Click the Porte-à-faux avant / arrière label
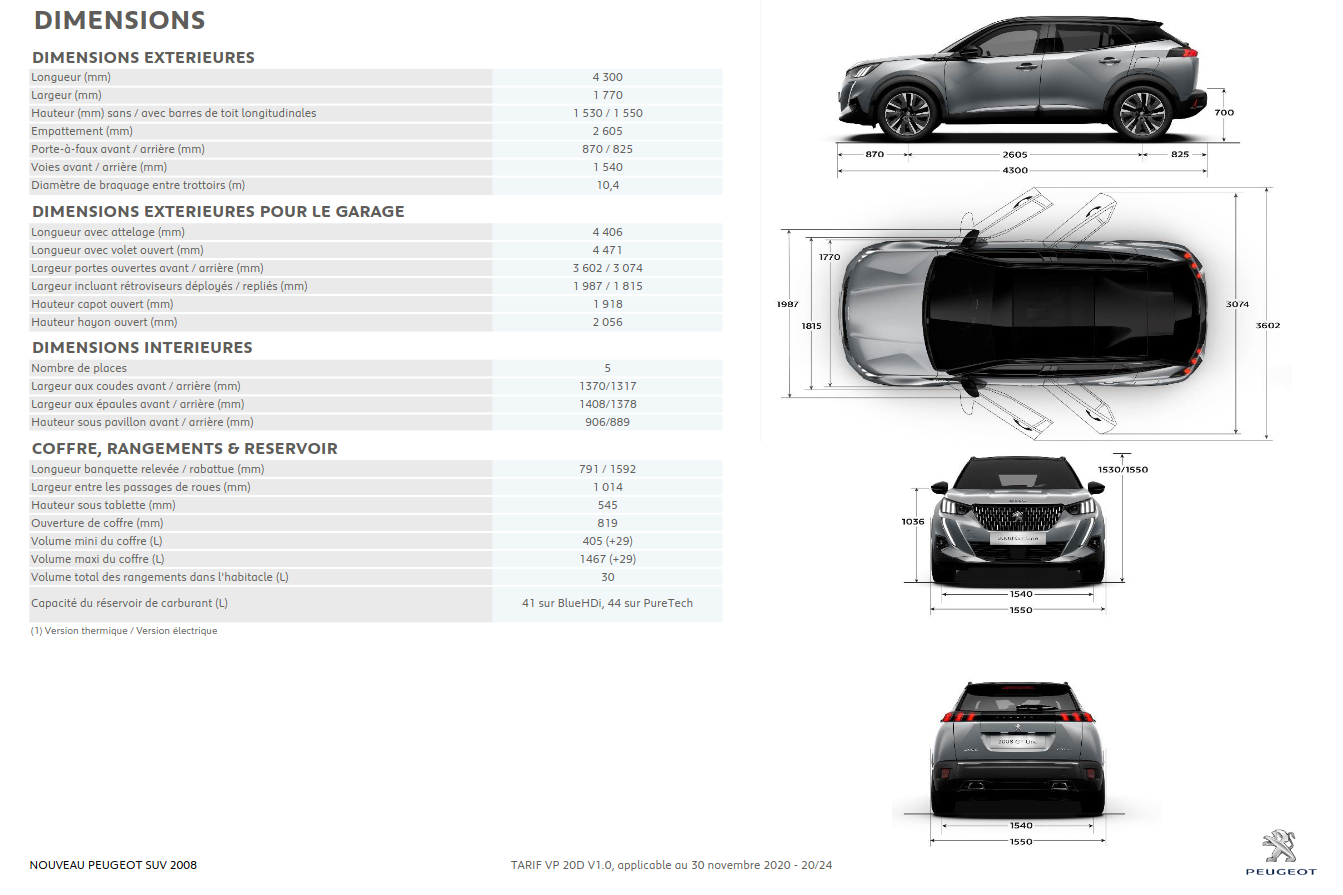The image size is (1343, 895). point(118,149)
